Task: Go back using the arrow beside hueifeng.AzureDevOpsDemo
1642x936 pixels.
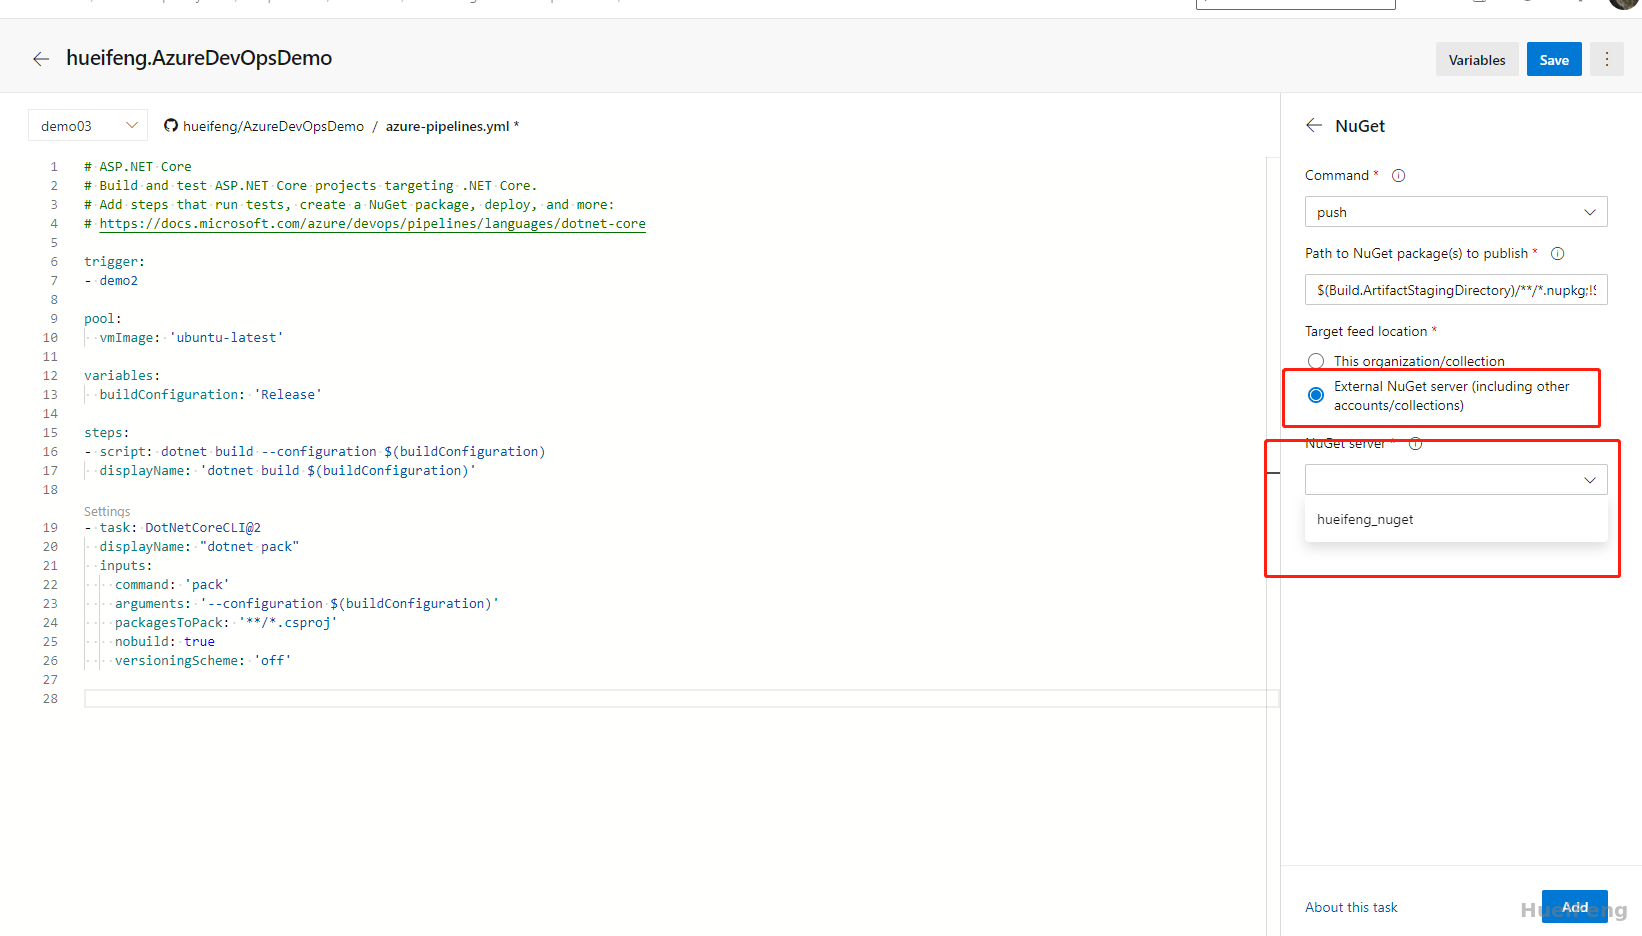Action: pos(41,59)
